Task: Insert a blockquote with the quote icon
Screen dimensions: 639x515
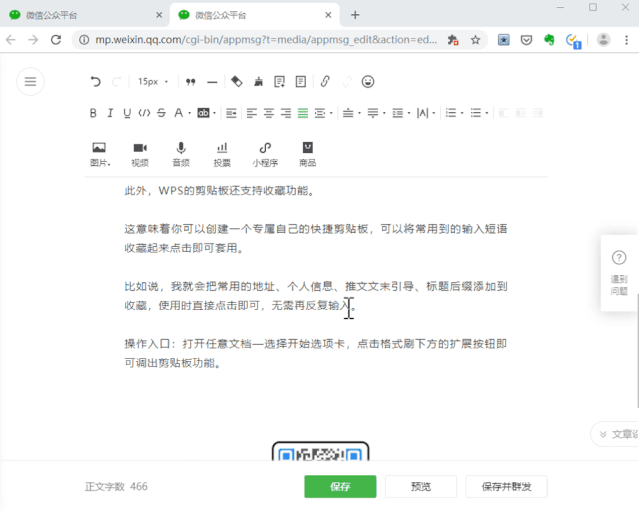Action: pyautogui.click(x=190, y=82)
